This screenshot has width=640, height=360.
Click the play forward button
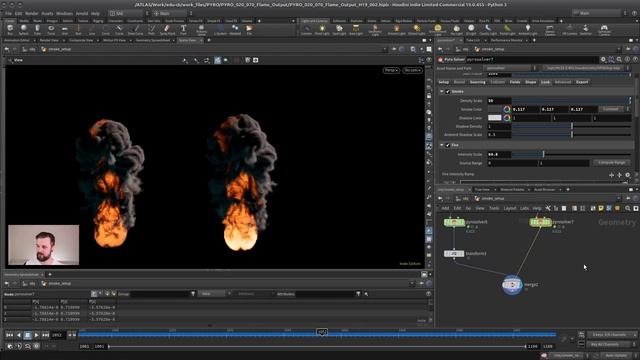coord(36,335)
